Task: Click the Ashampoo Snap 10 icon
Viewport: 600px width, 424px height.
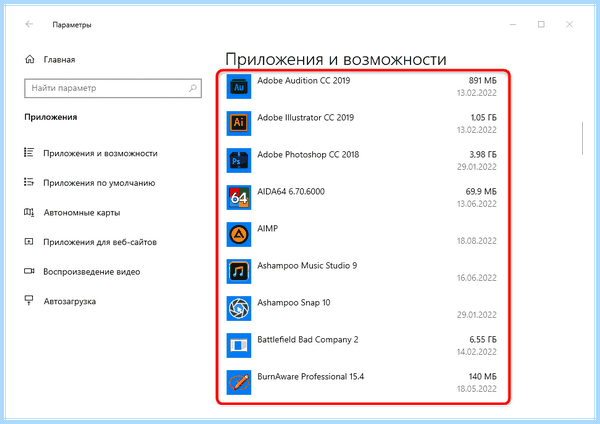Action: pyautogui.click(x=239, y=308)
